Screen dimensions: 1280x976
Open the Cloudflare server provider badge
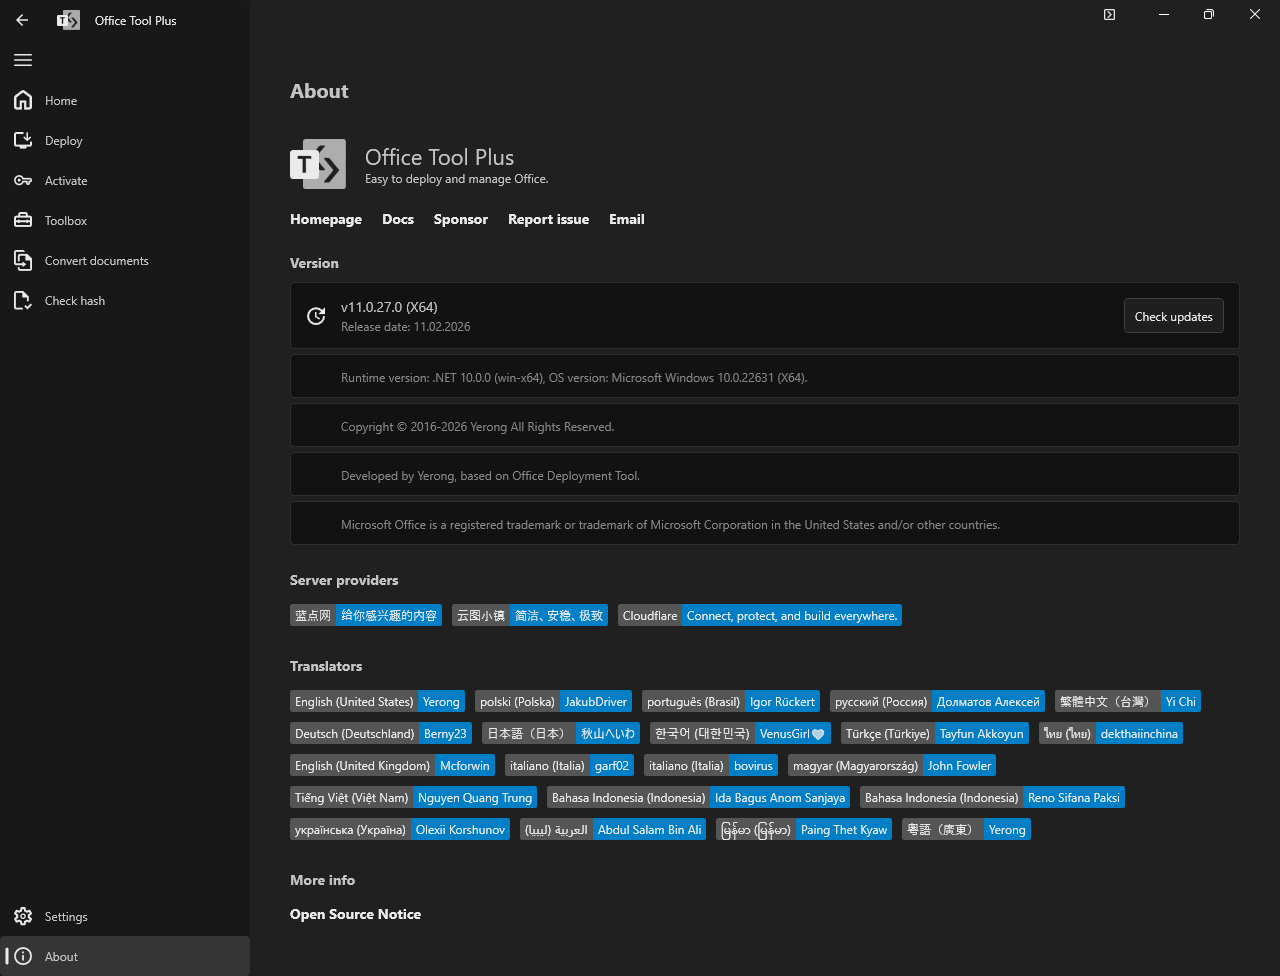(760, 615)
